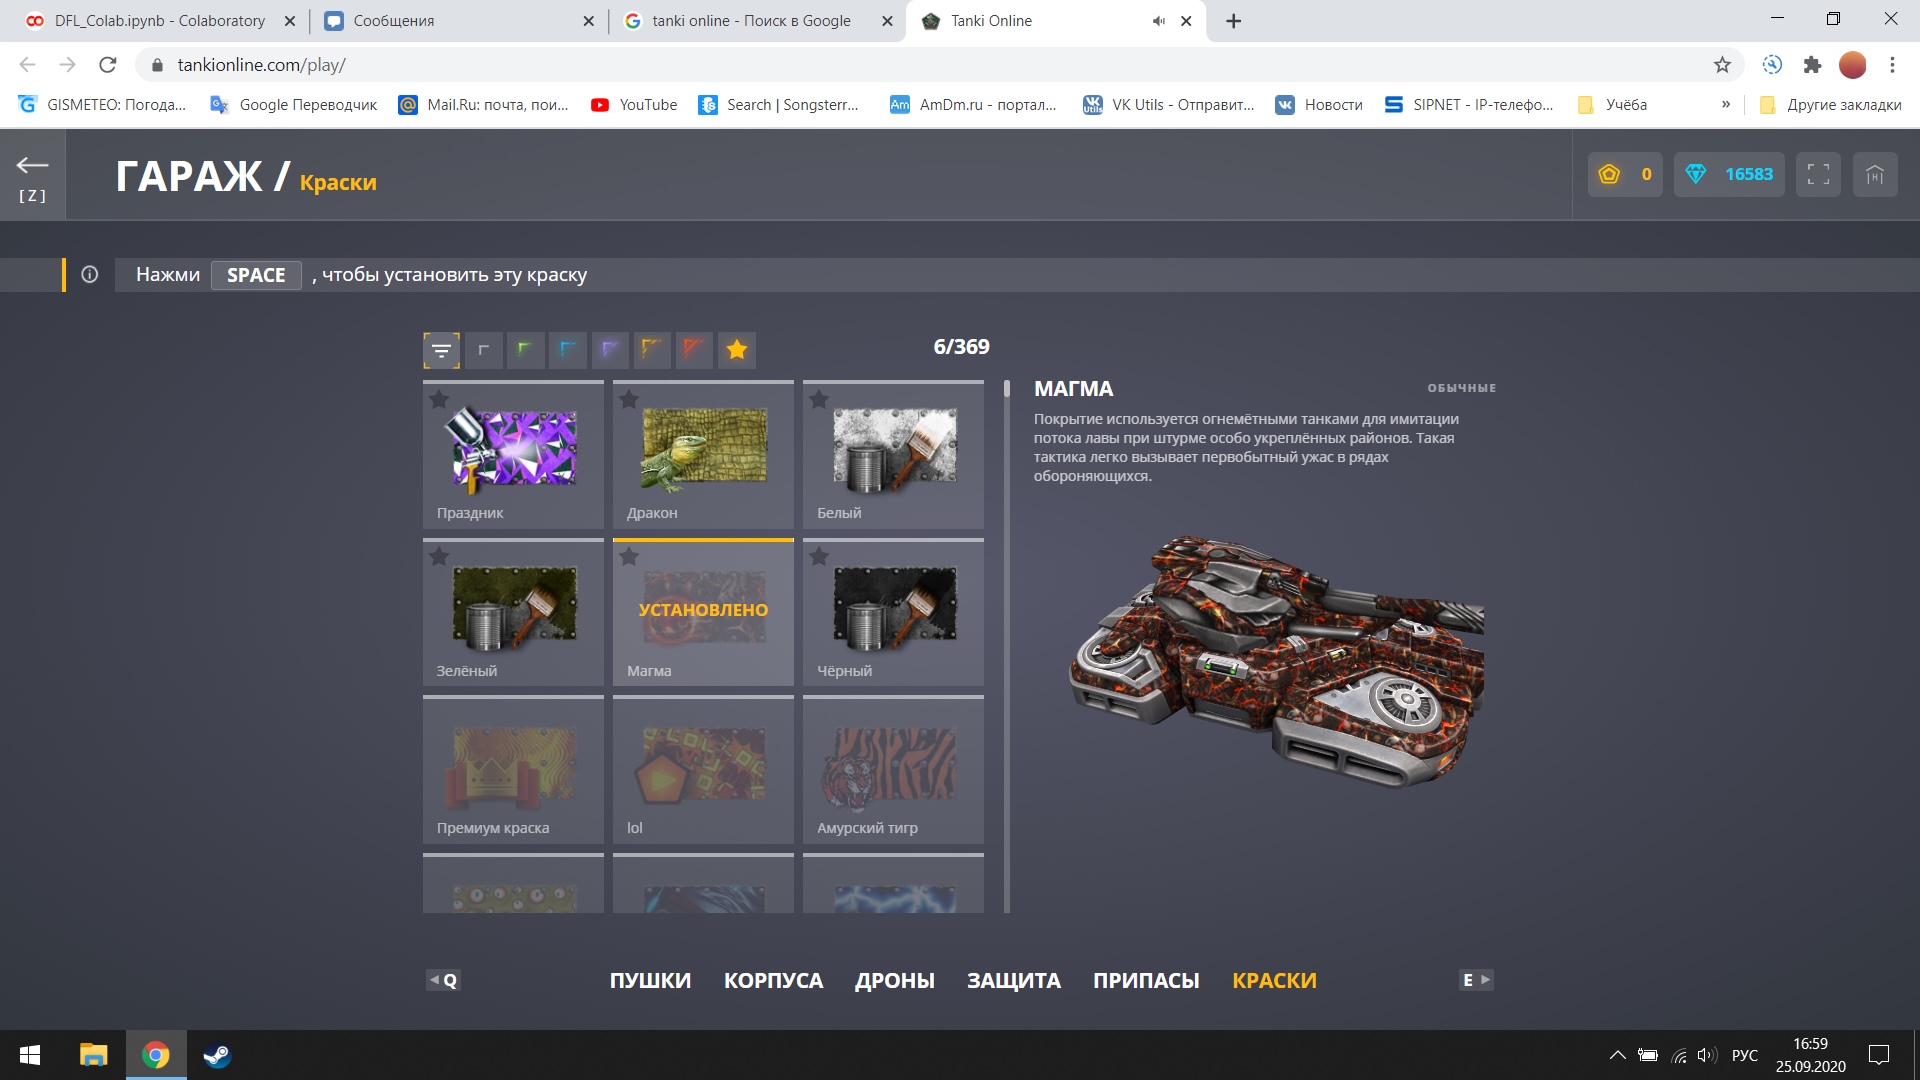Open the Учёба bookmarks folder
The image size is (1920, 1080).
[1612, 105]
